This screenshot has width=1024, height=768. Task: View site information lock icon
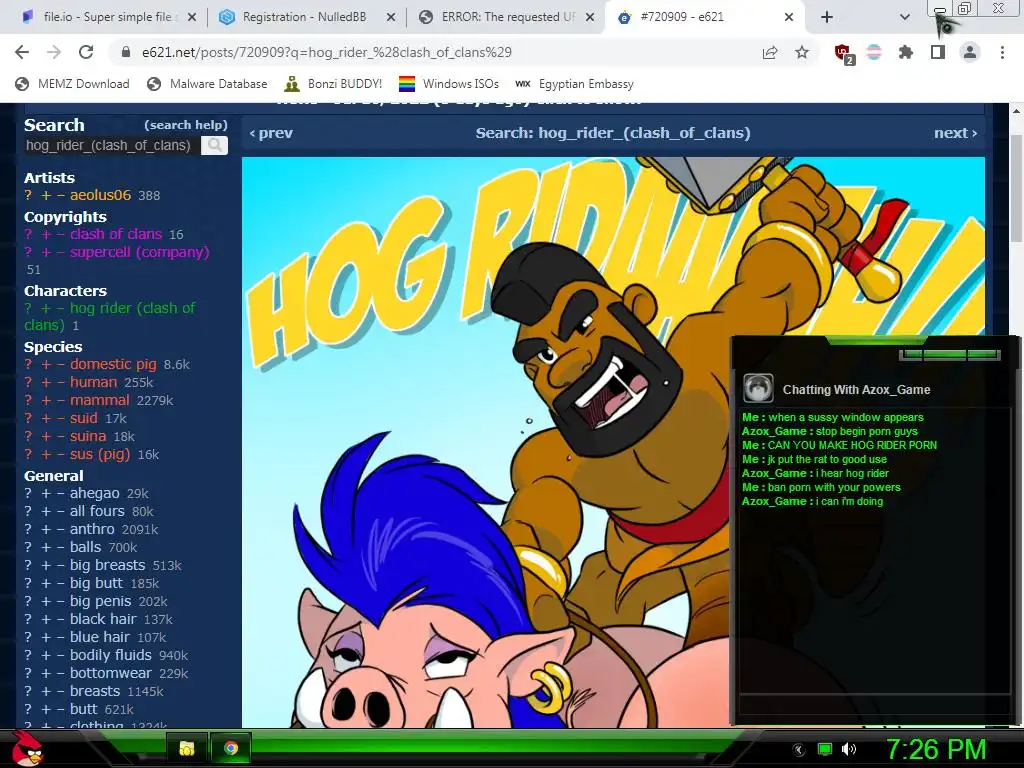click(126, 52)
